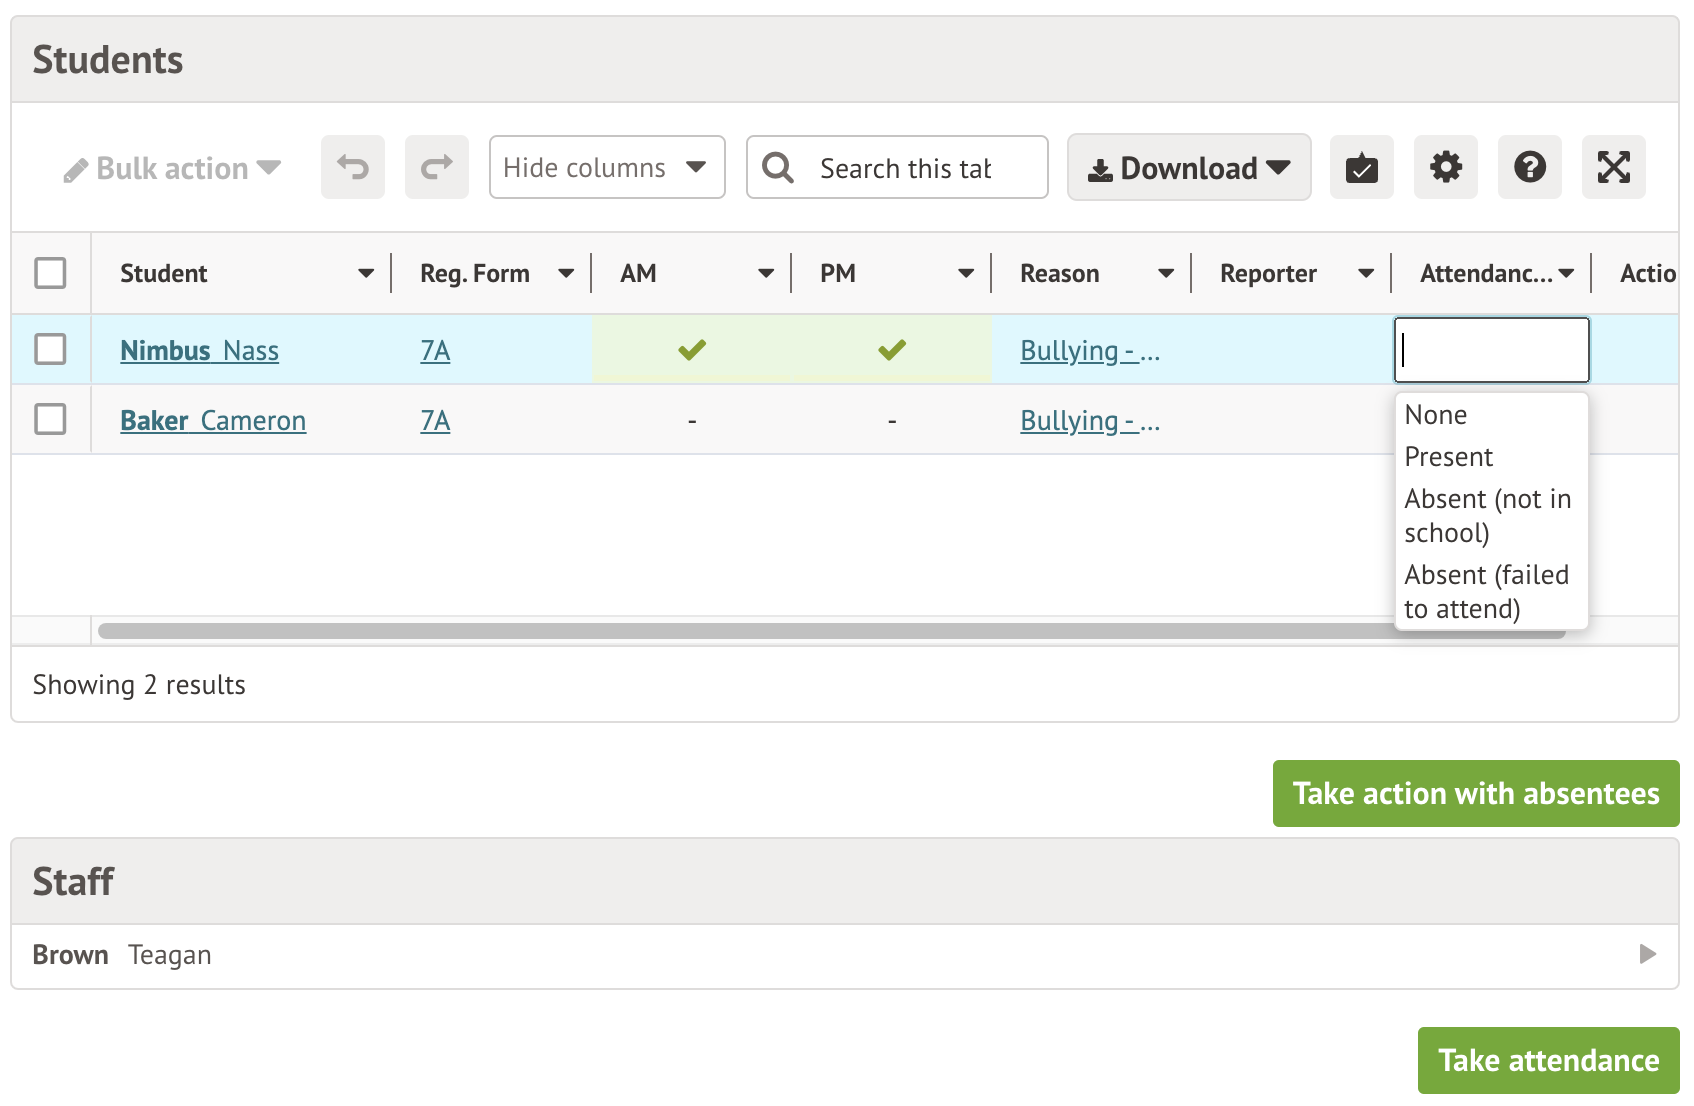Tick the select-all checkbox in header
This screenshot has height=1106, width=1694.
pyautogui.click(x=50, y=273)
